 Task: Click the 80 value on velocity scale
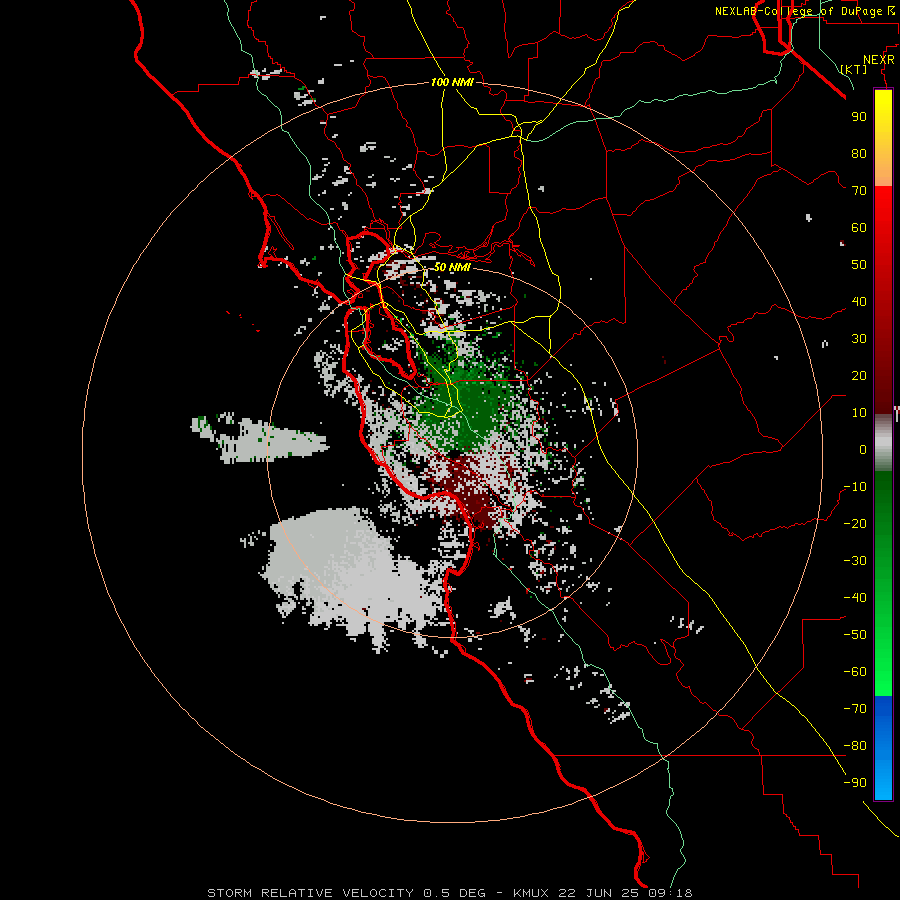pyautogui.click(x=859, y=153)
